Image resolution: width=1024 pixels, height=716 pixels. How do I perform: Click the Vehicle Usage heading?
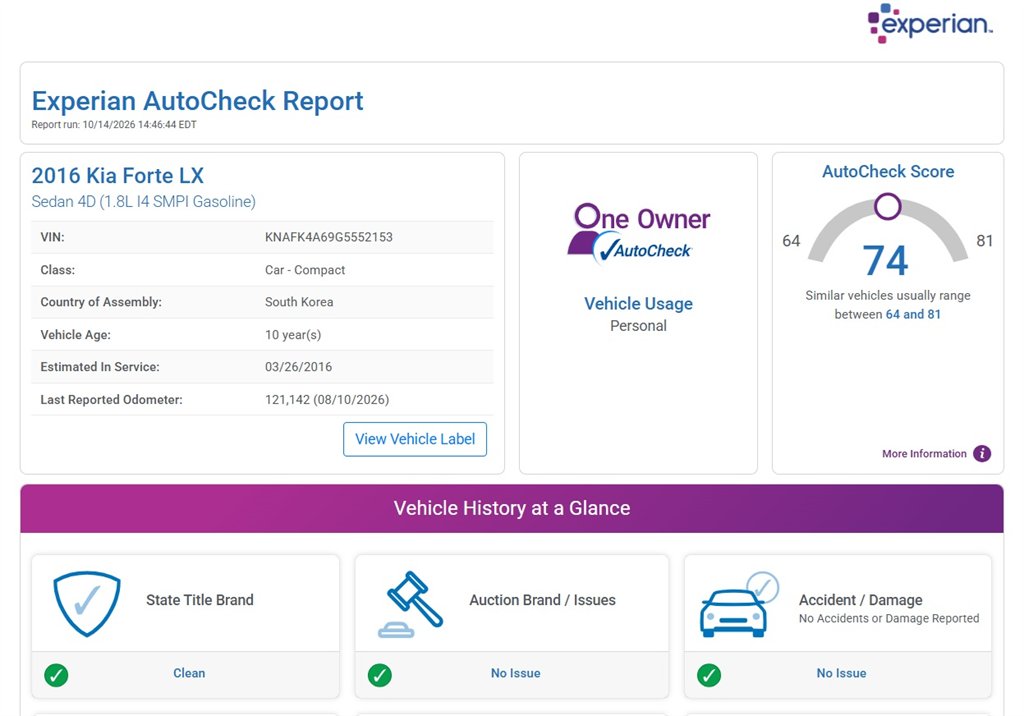(x=638, y=304)
